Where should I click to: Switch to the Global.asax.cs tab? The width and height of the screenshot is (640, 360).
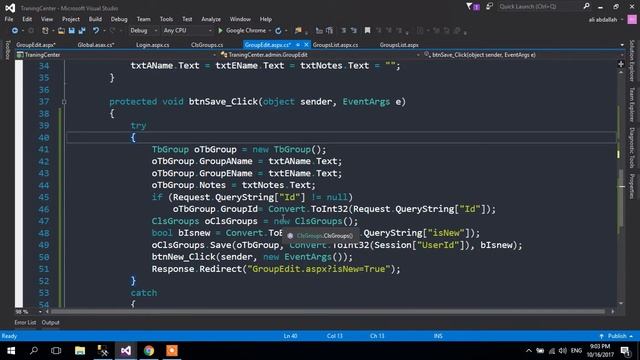(96, 45)
